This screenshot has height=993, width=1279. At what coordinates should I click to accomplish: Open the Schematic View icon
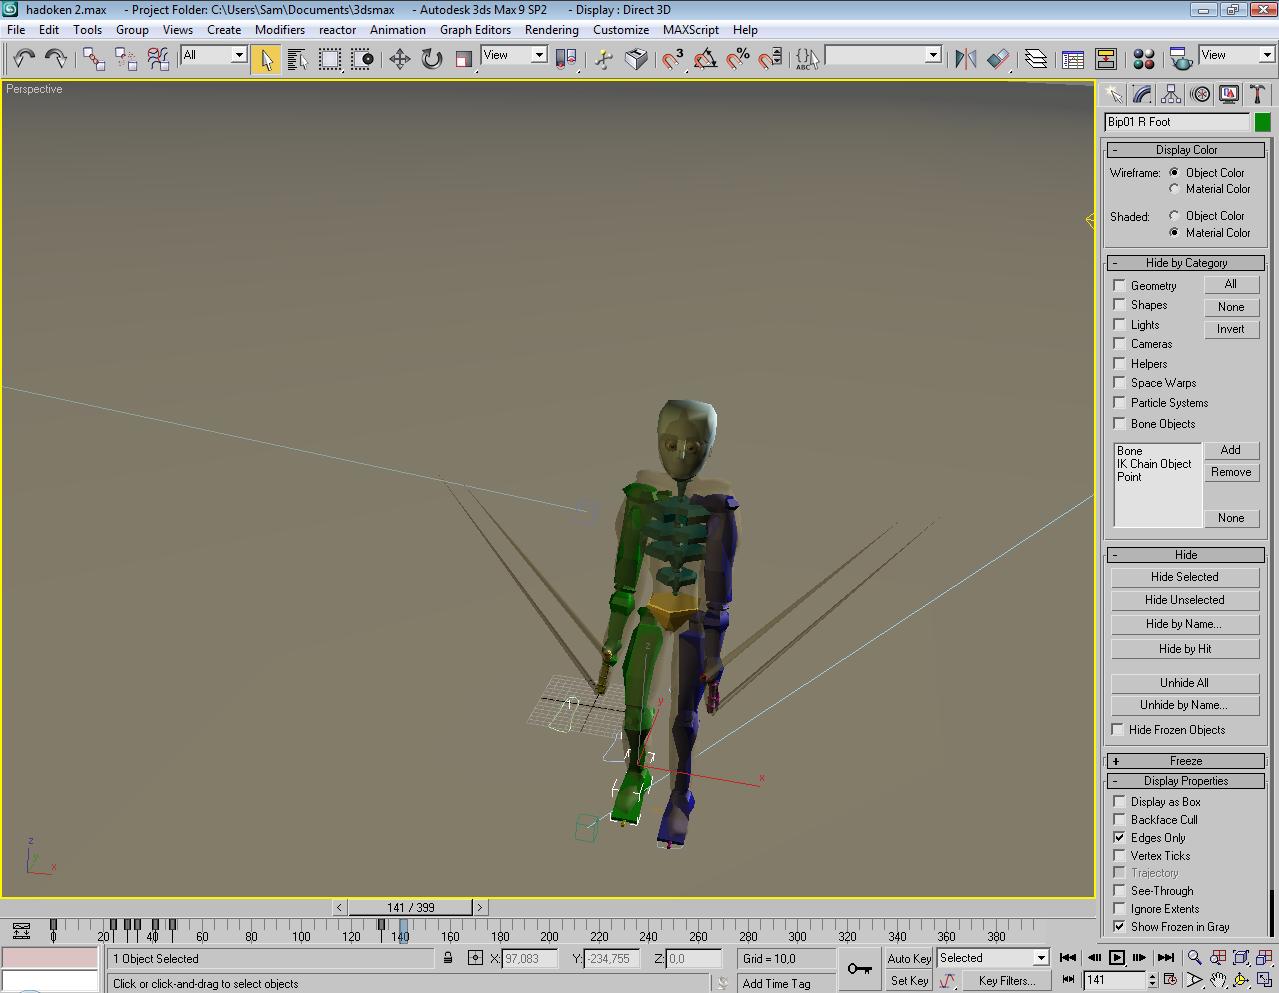pyautogui.click(x=1106, y=59)
